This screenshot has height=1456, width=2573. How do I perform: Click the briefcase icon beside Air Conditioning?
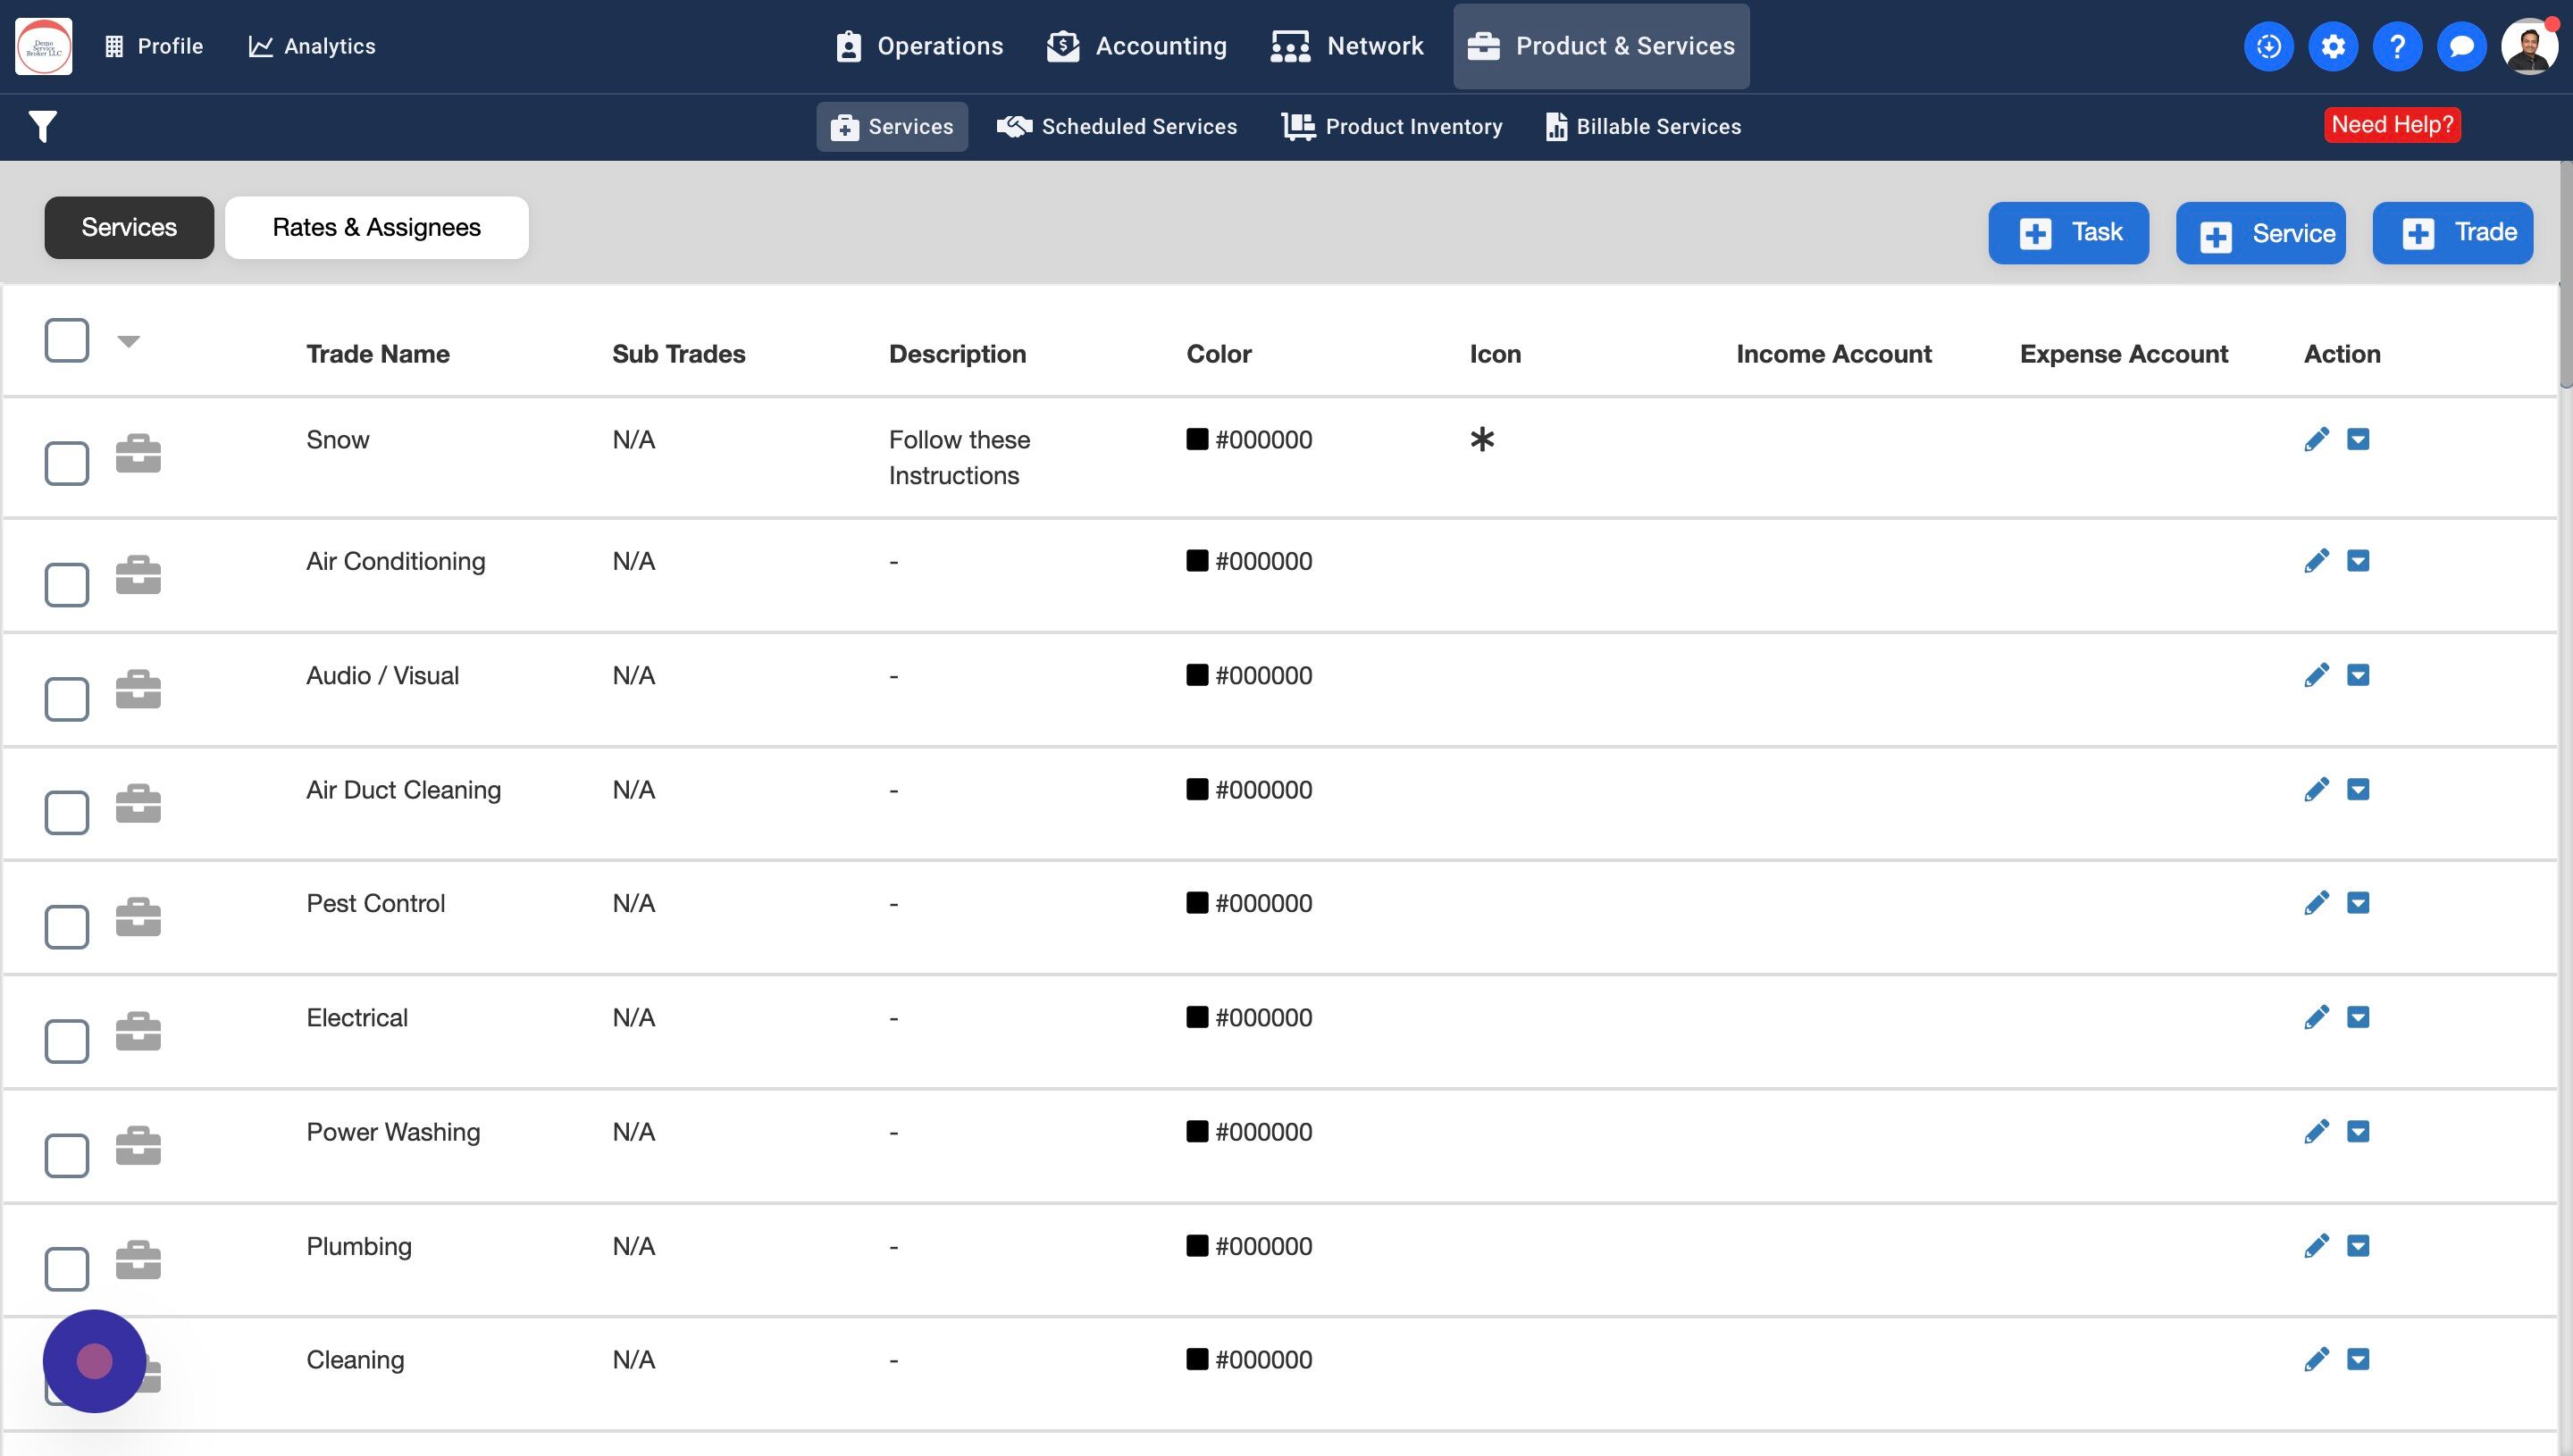click(x=138, y=575)
